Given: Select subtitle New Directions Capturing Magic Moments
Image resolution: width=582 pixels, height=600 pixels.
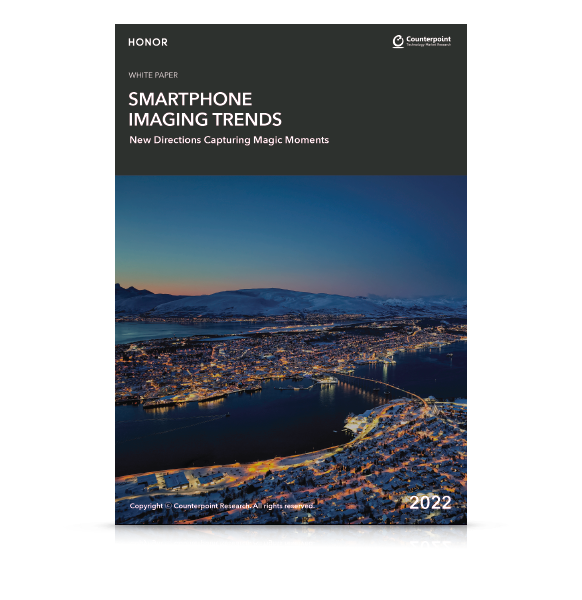Looking at the screenshot, I should coord(229,140).
